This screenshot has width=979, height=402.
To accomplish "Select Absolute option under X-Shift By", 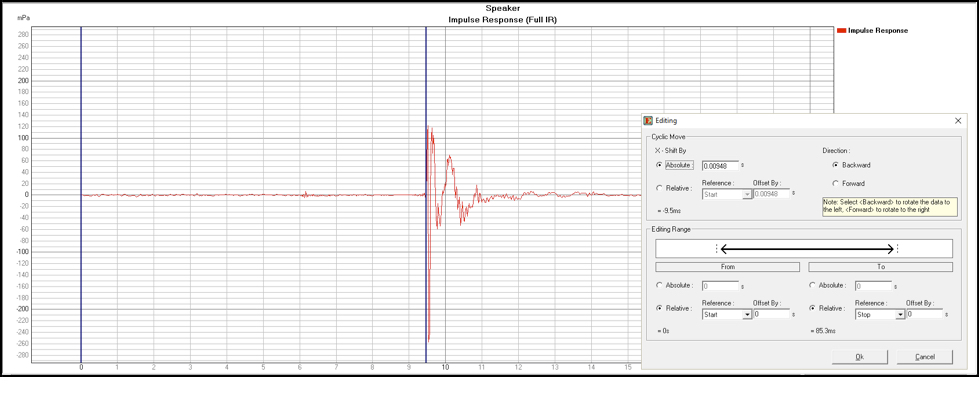I will pyautogui.click(x=659, y=165).
